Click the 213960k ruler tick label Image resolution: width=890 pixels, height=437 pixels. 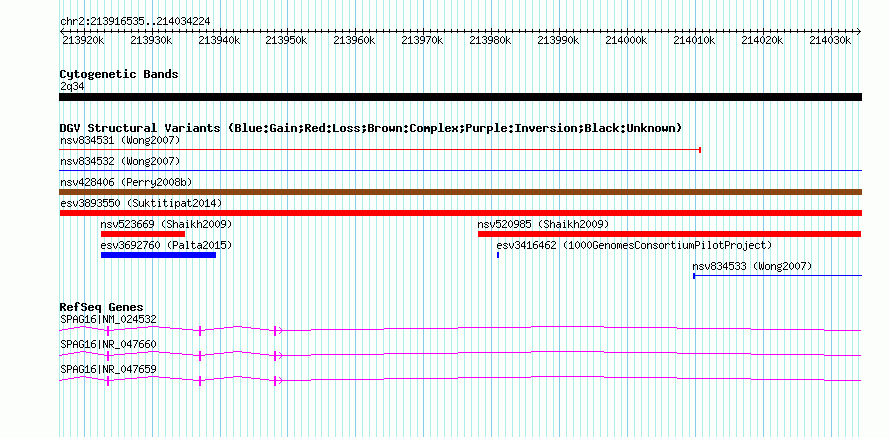click(354, 40)
